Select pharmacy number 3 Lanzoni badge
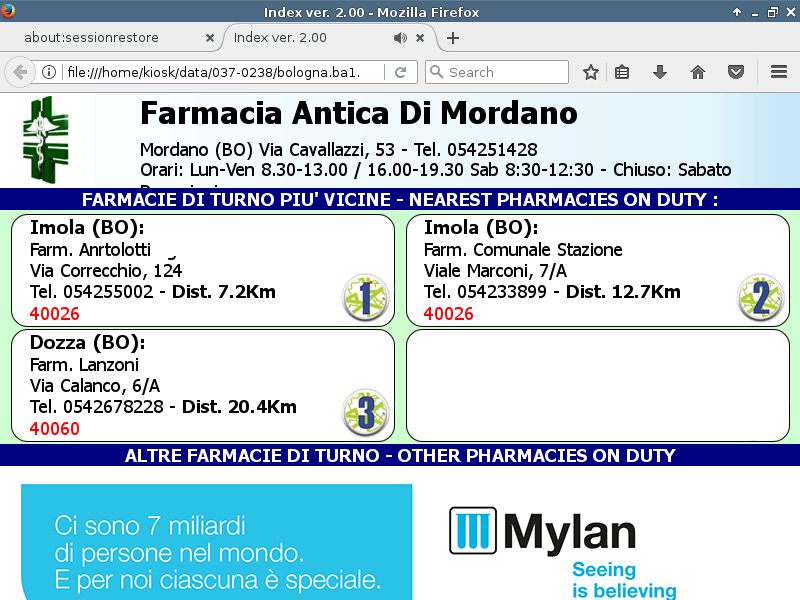800x600 pixels. pos(365,412)
